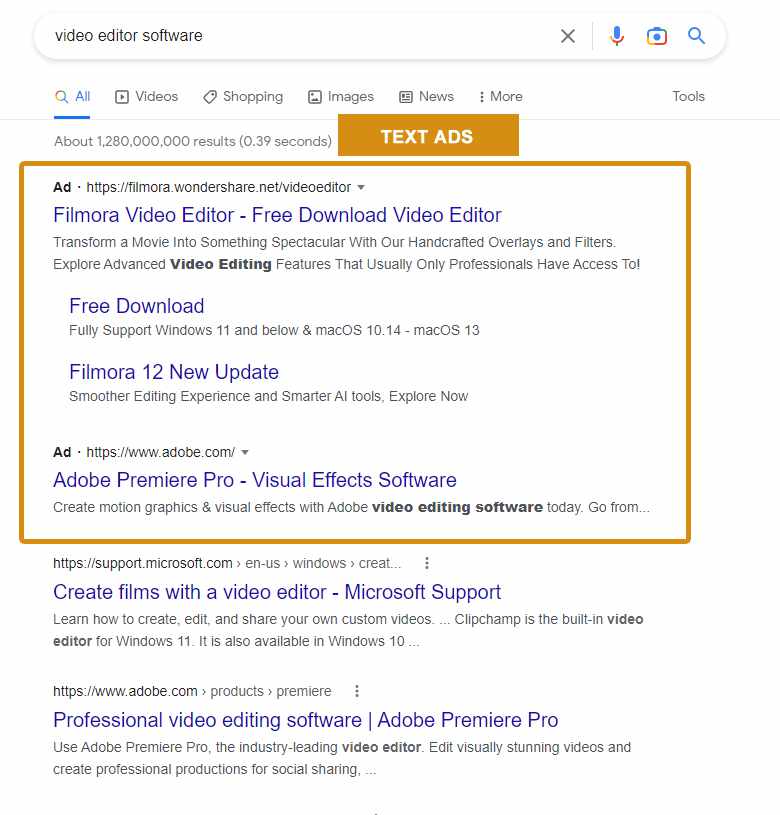
Task: Click the blue magnifier search button
Action: 696,36
